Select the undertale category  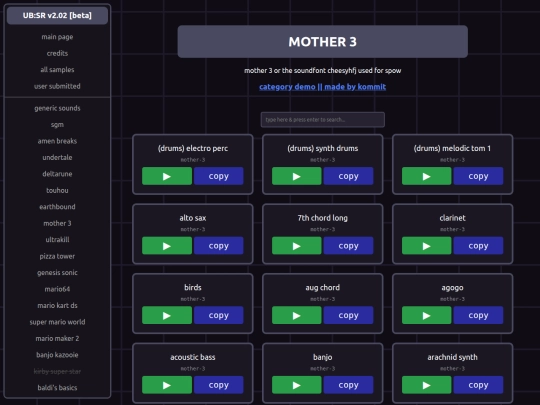click(57, 157)
